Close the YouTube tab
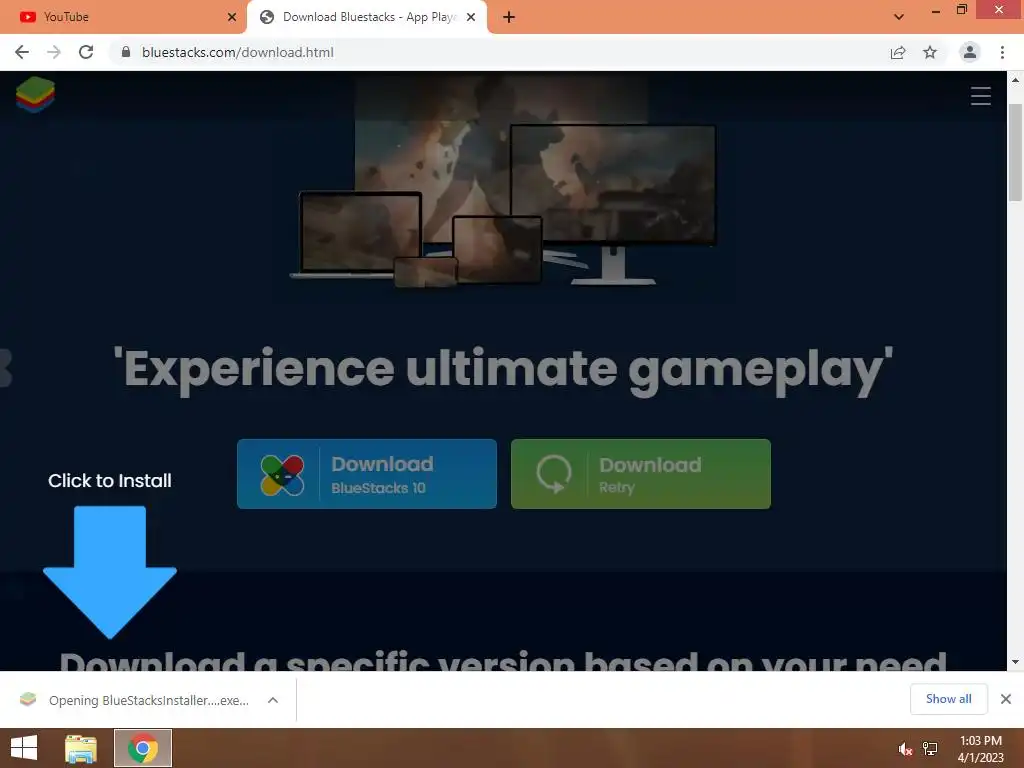Viewport: 1024px width, 768px height. pyautogui.click(x=232, y=17)
